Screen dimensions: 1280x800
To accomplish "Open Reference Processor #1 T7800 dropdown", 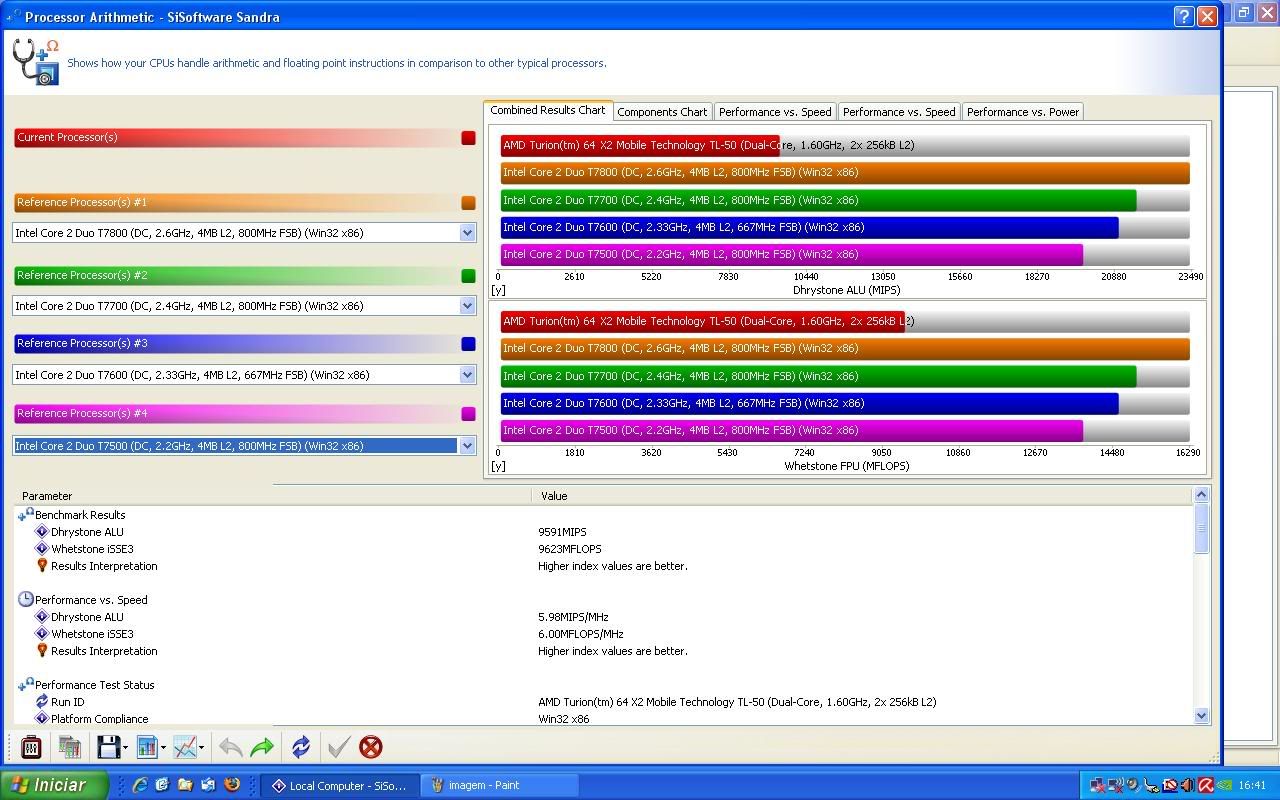I will point(467,233).
